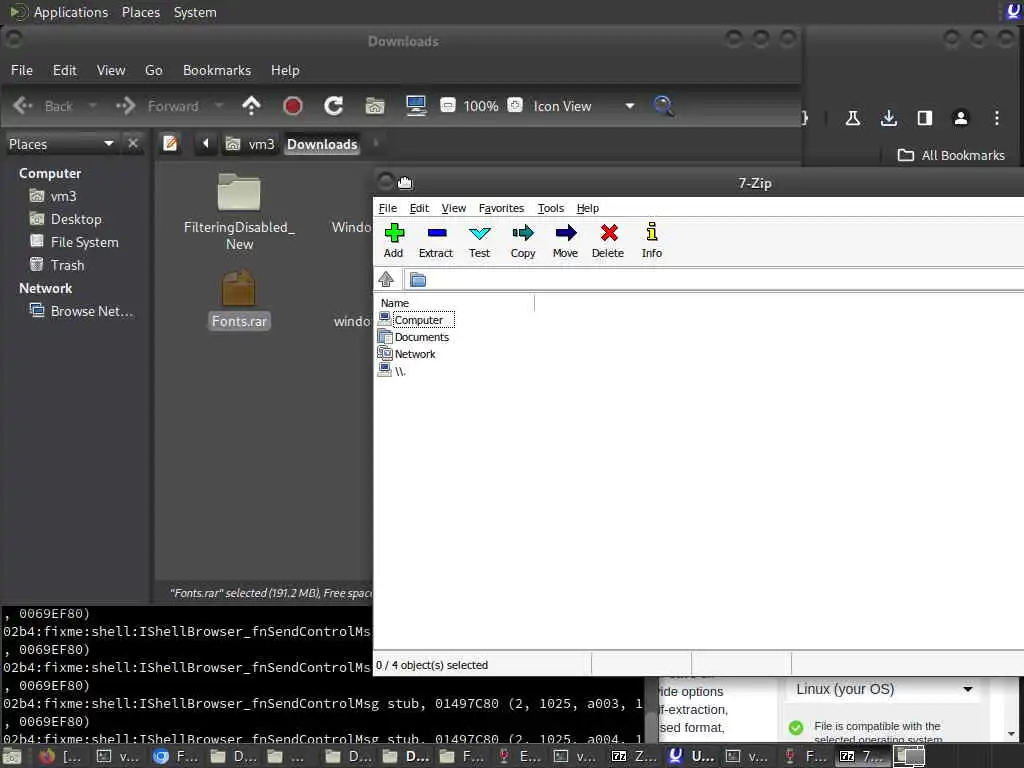The image size is (1024, 768).
Task: Click the red Stop loading icon
Action: (293, 106)
